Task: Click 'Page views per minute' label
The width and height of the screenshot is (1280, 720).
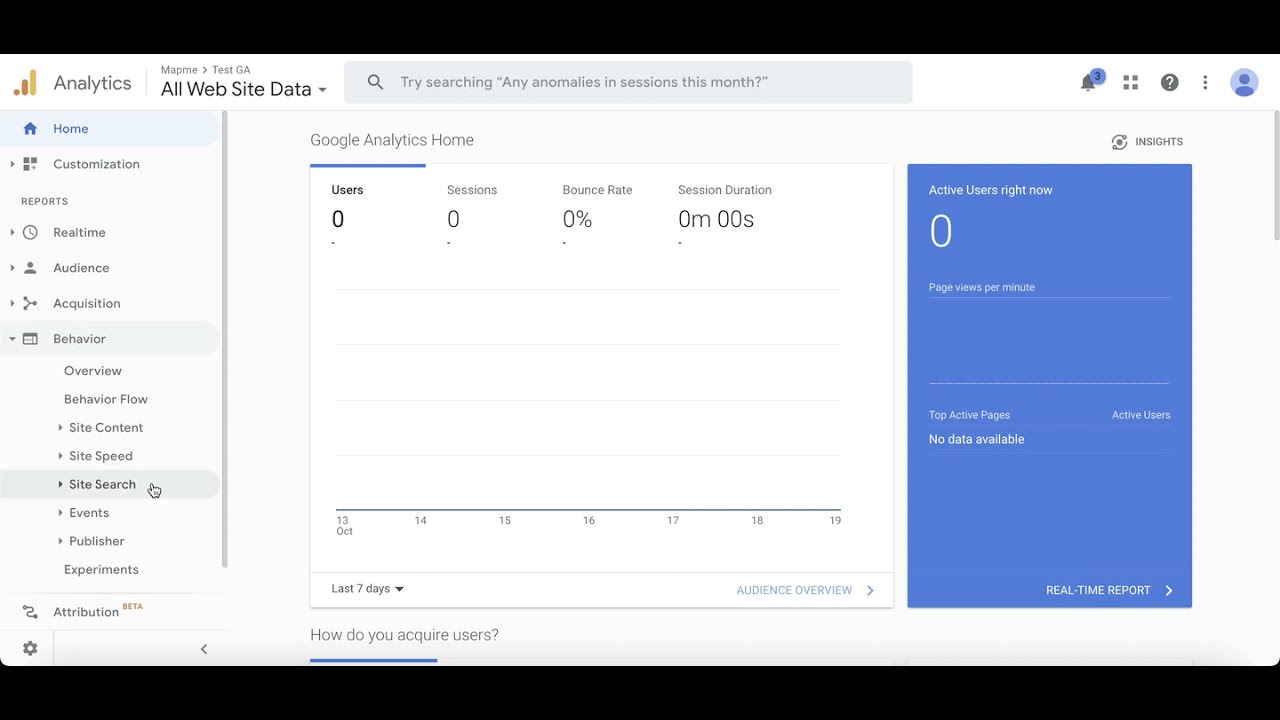Action: click(x=982, y=287)
